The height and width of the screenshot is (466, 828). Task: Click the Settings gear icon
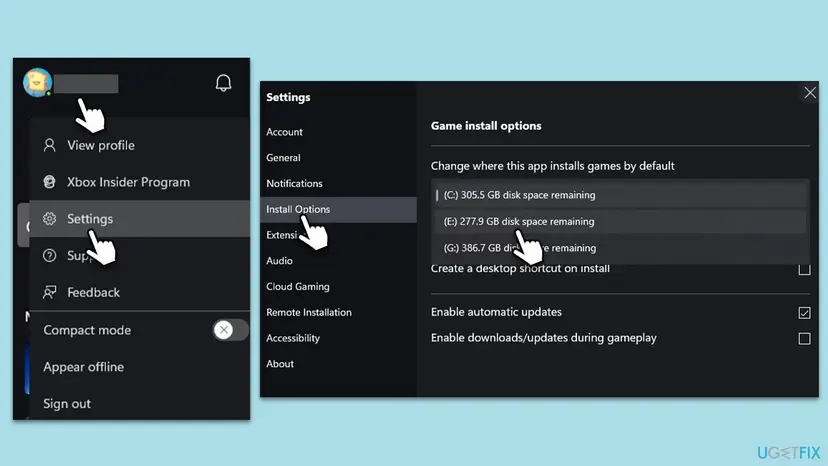(50, 219)
